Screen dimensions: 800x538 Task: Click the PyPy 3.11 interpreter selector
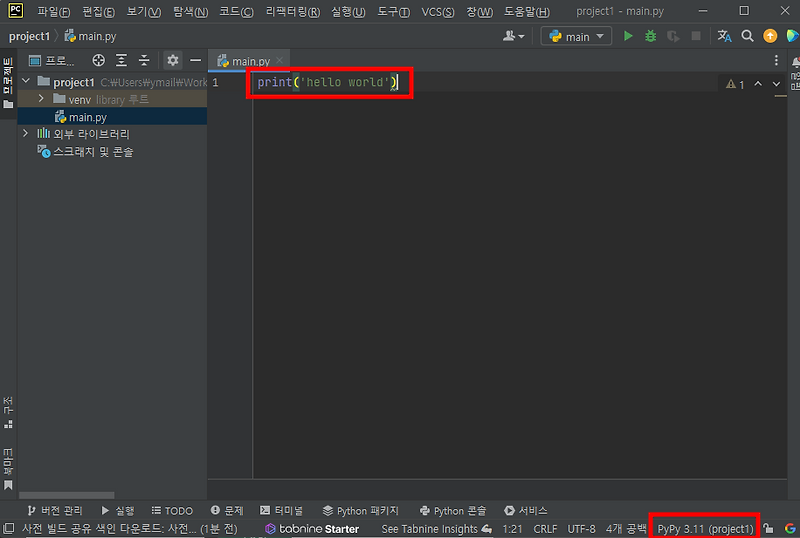pyautogui.click(x=705, y=528)
